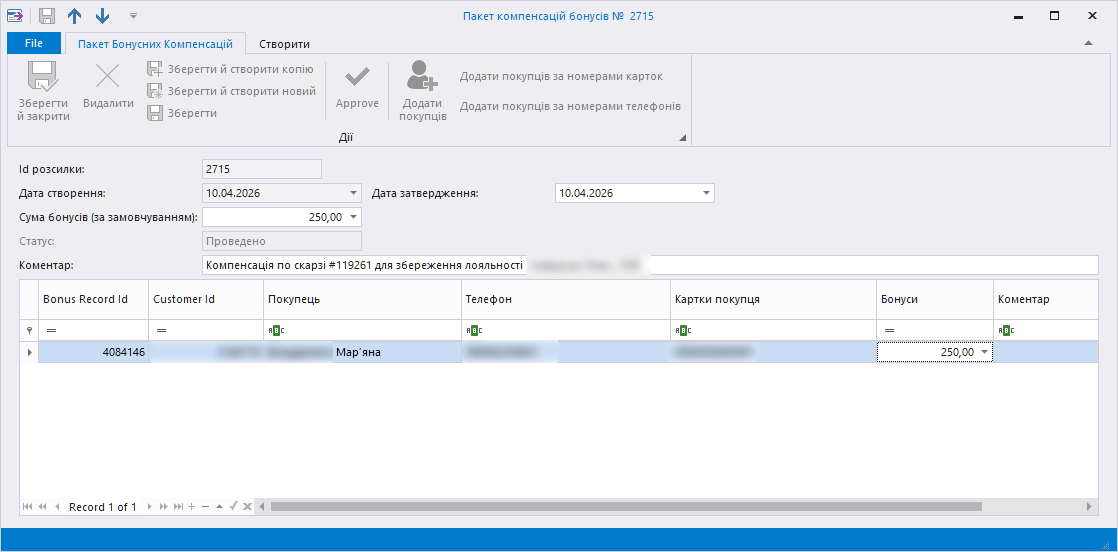The image size is (1118, 552).
Task: Click Додати покупців за номерами карток
Action: (x=561, y=76)
